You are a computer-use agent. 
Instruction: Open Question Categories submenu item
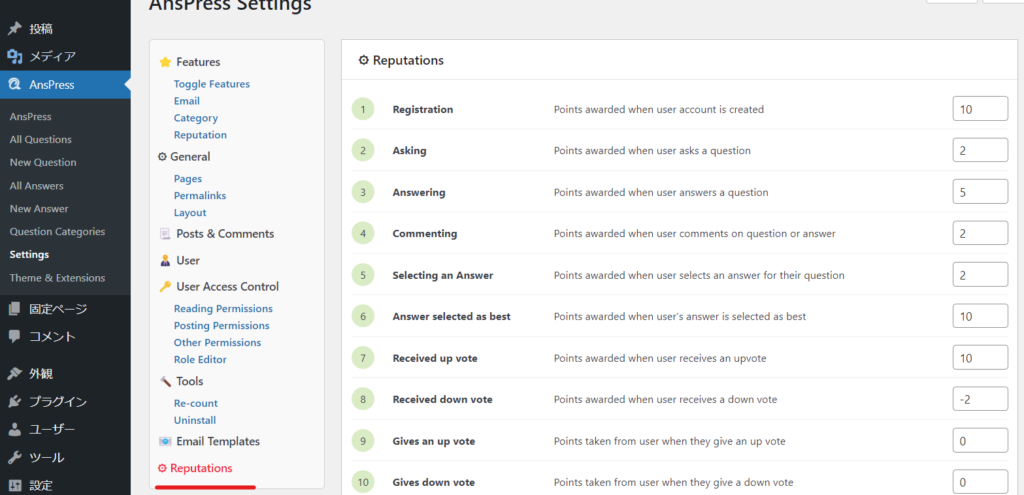pyautogui.click(x=57, y=232)
